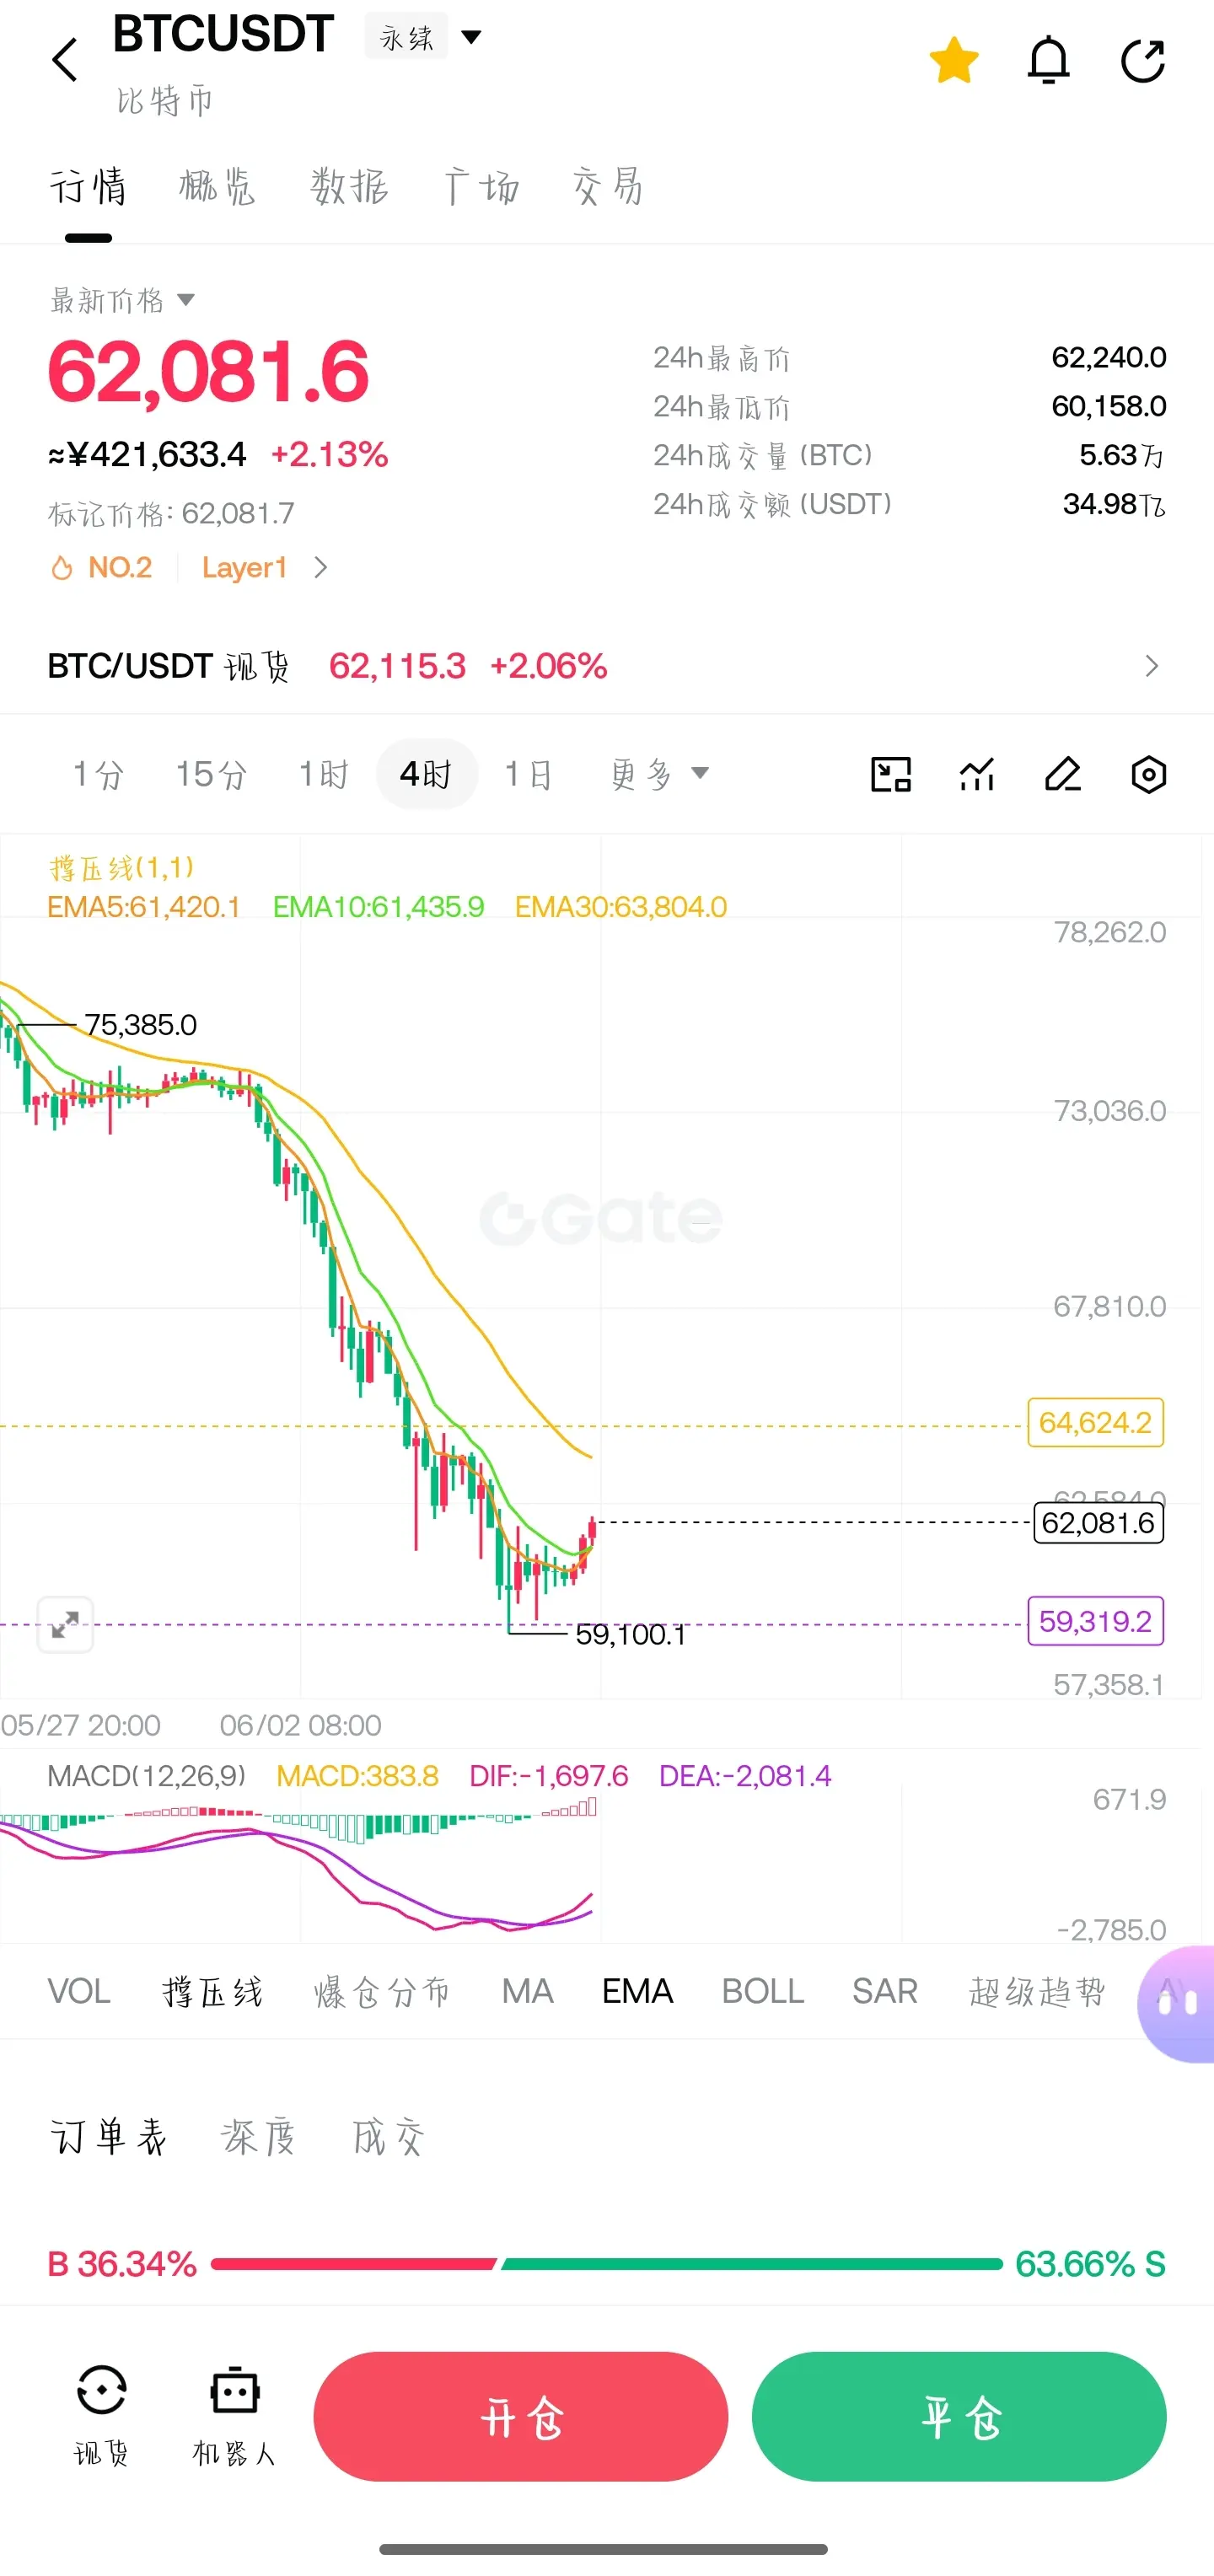The image size is (1214, 2576).
Task: Tap the 64,624.2 yellow price label
Action: click(x=1096, y=1422)
